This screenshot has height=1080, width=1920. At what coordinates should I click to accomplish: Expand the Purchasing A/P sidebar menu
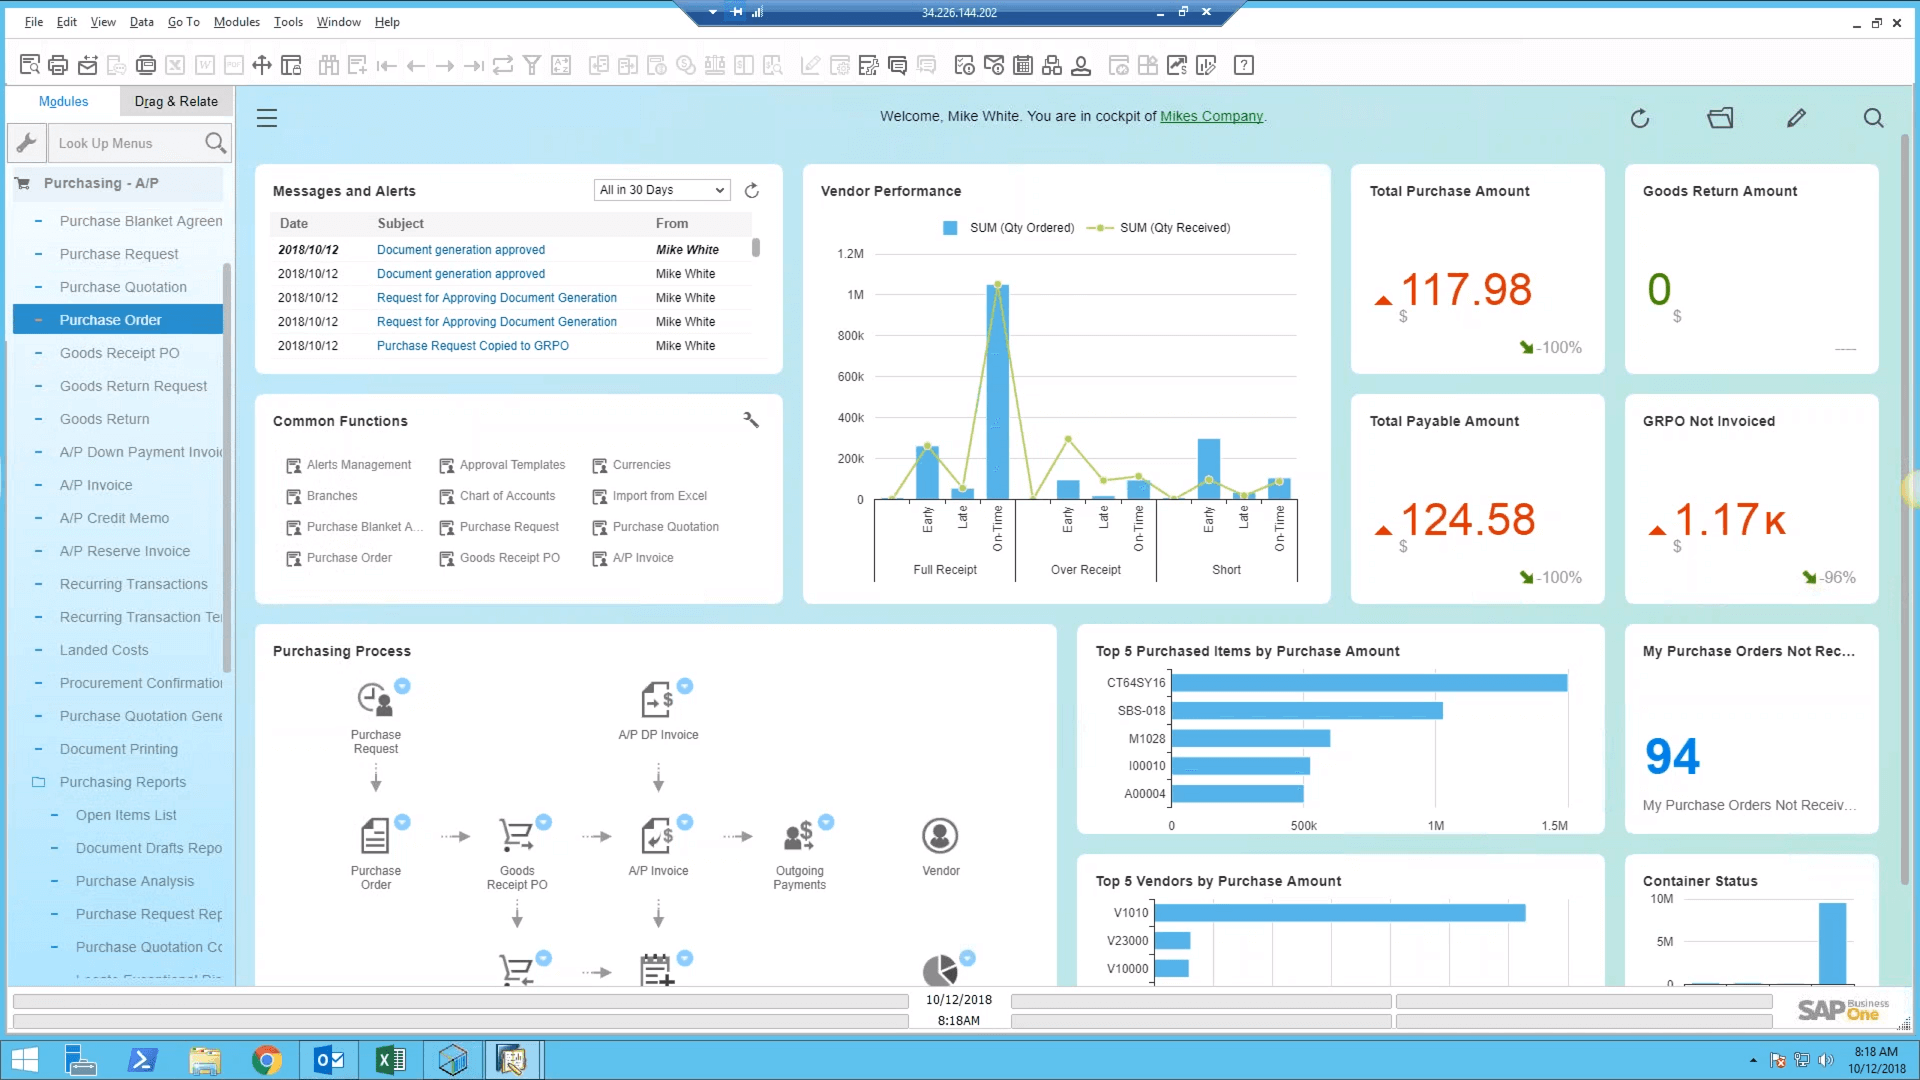pos(100,182)
